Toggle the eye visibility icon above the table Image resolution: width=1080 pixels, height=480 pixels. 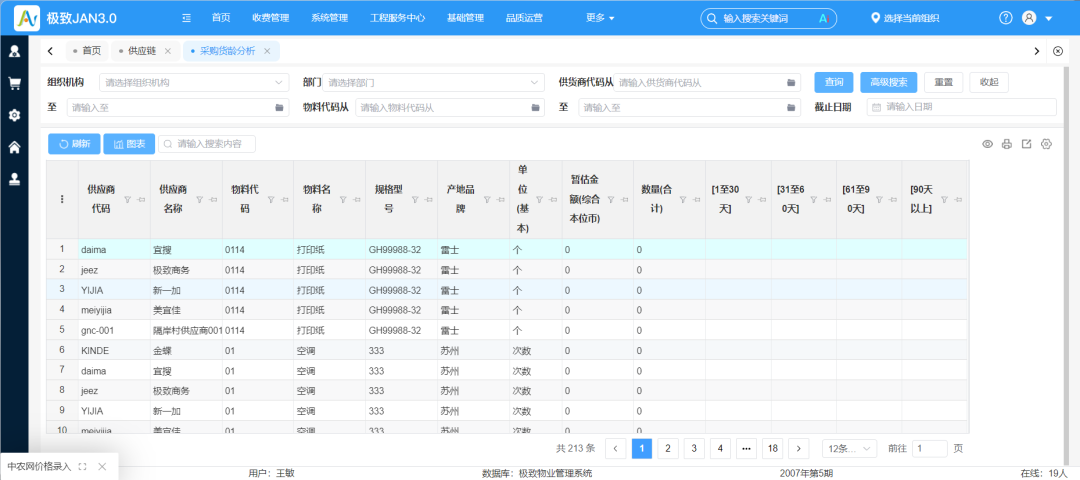[987, 144]
